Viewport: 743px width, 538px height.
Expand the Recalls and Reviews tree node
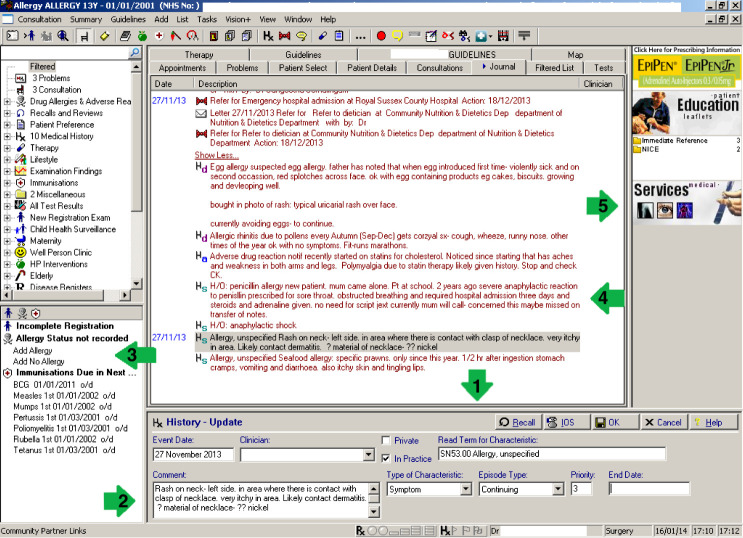point(7,113)
